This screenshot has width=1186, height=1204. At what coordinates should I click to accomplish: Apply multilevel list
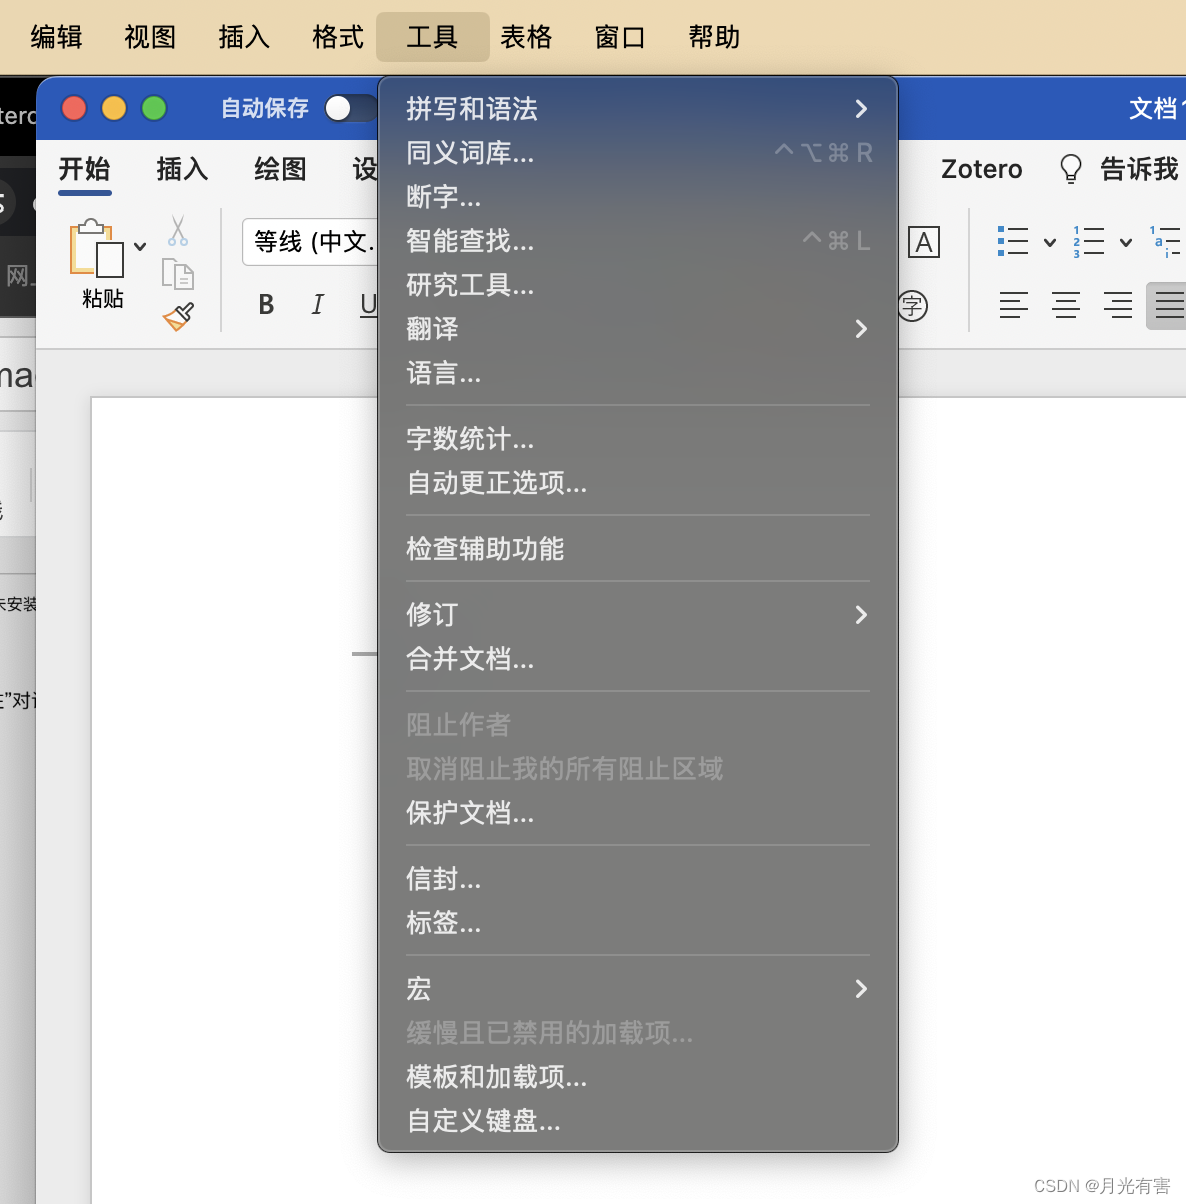(1165, 241)
